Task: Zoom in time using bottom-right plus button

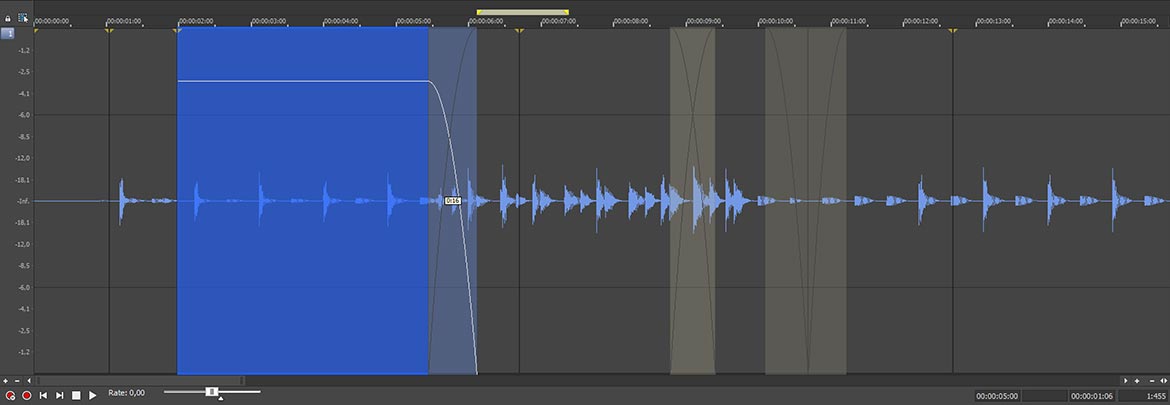Action: (x=1137, y=381)
